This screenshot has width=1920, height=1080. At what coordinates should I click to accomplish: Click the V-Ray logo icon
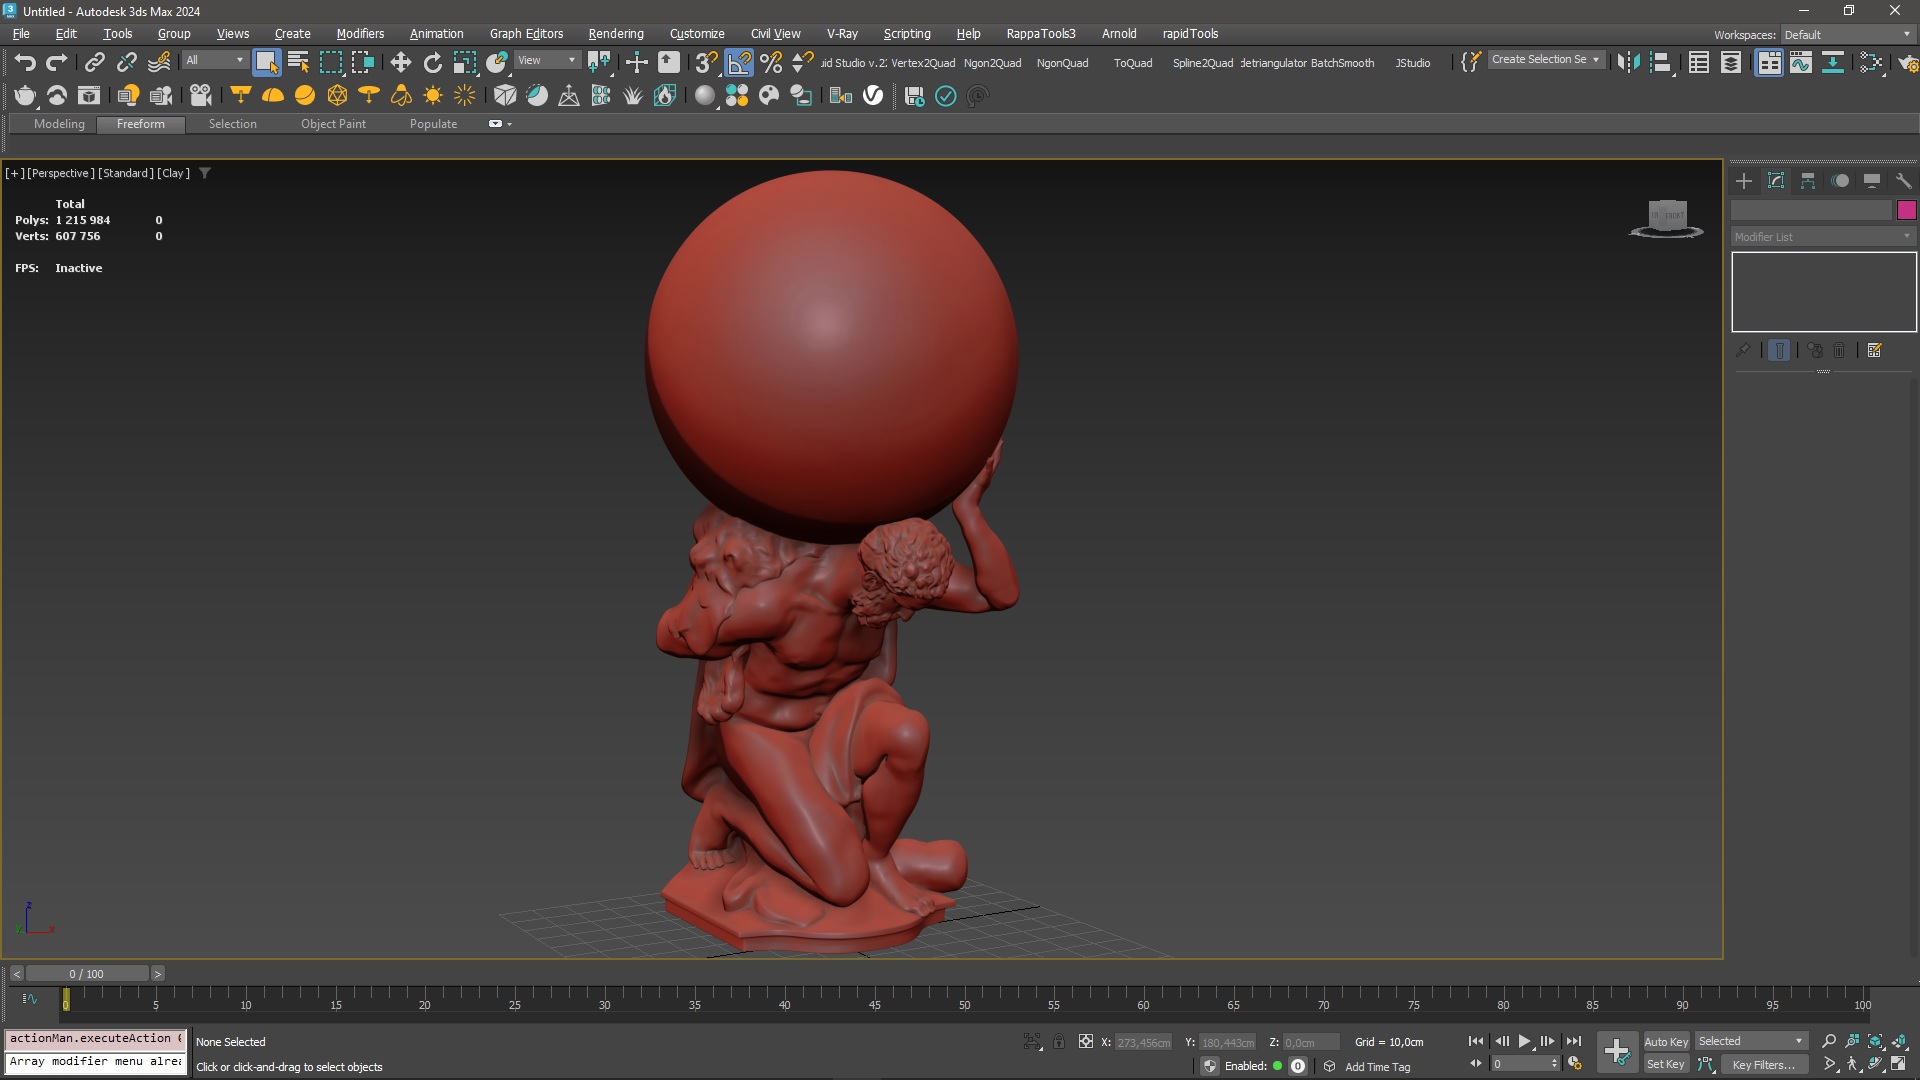pos(873,96)
